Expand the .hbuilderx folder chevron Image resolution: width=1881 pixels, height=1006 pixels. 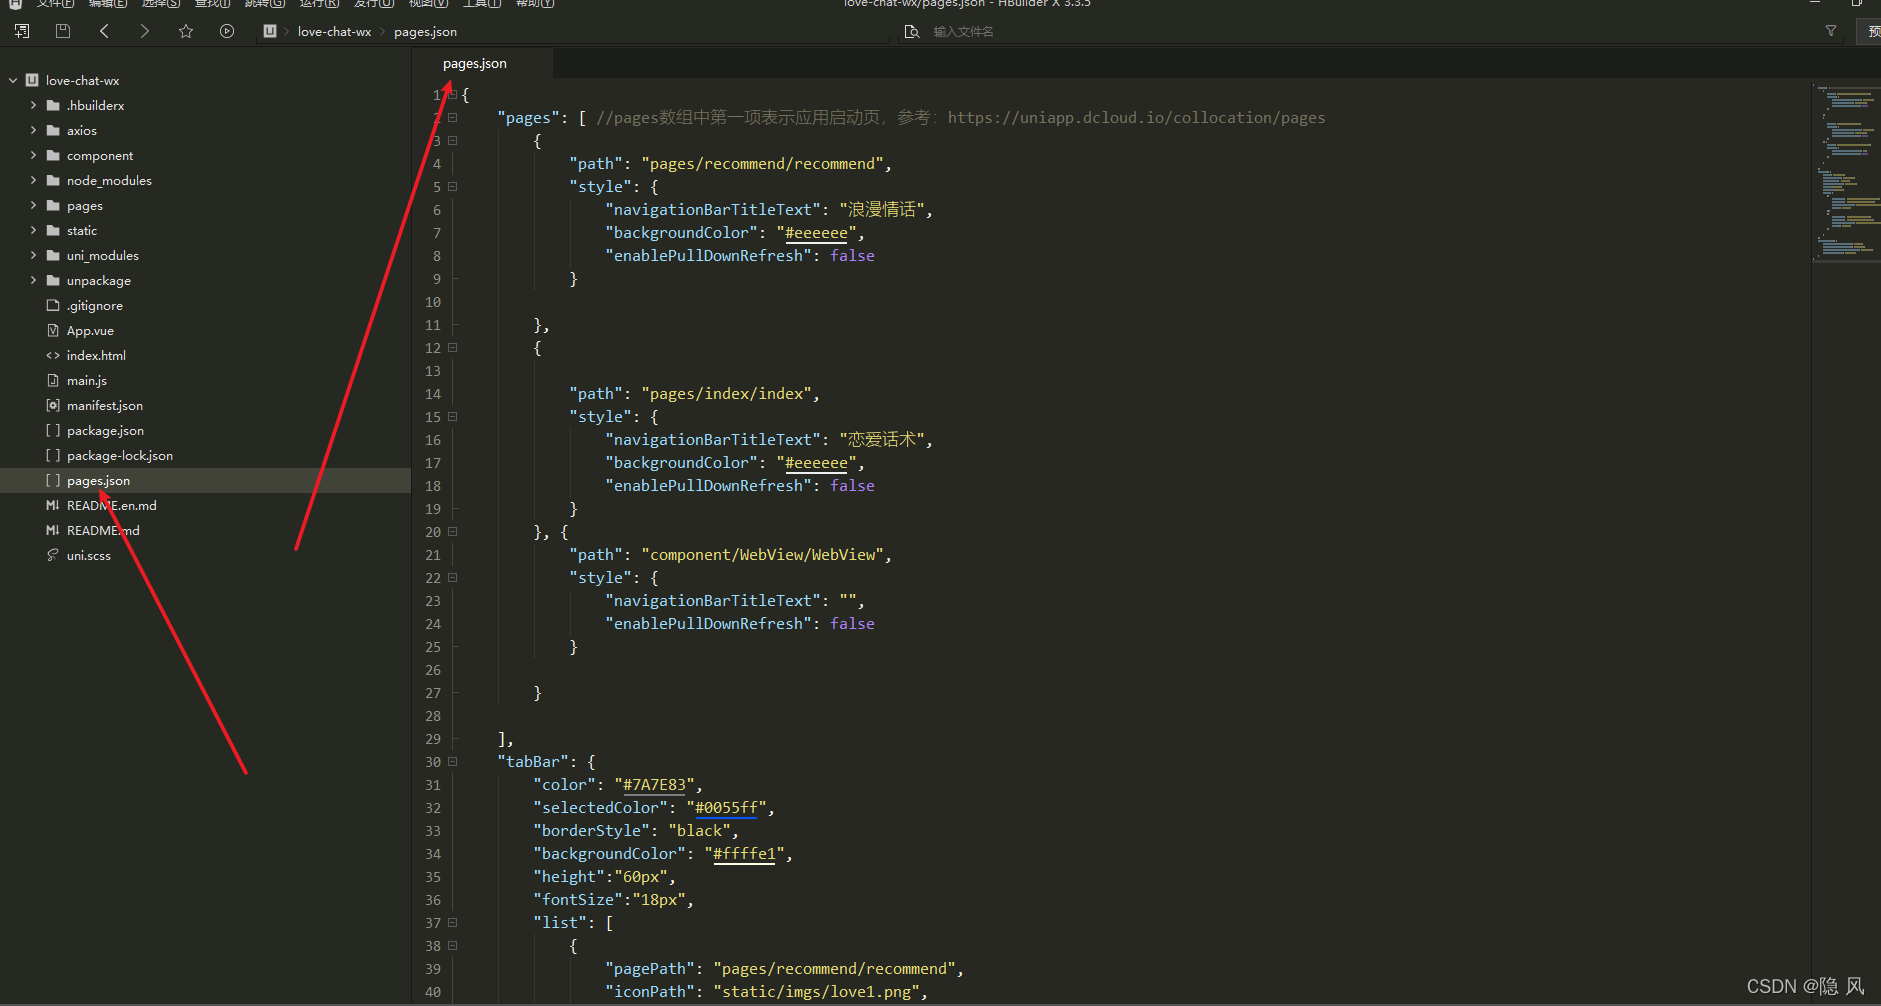(x=33, y=105)
